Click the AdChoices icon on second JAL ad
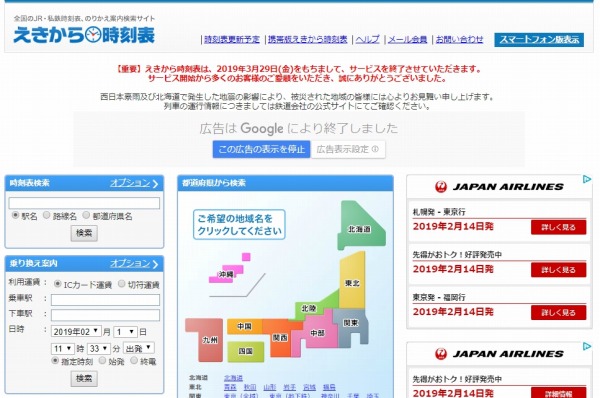 click(x=587, y=346)
